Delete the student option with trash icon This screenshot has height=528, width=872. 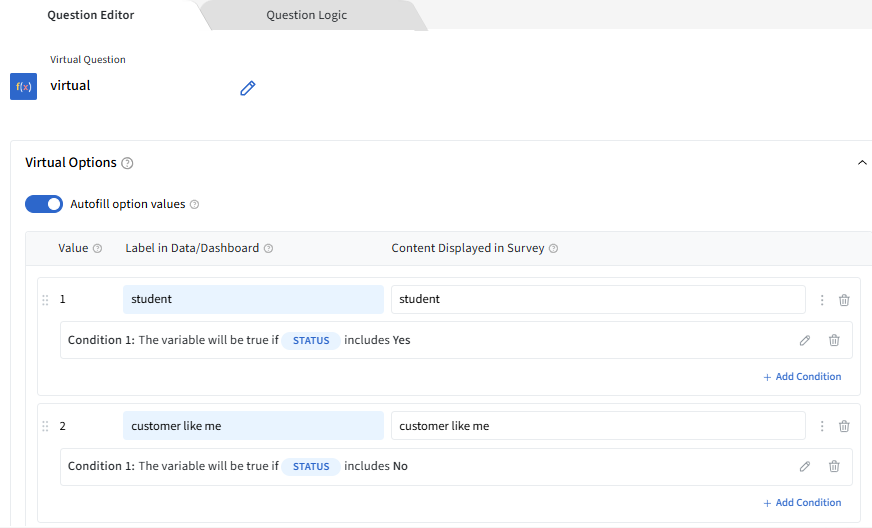click(844, 300)
